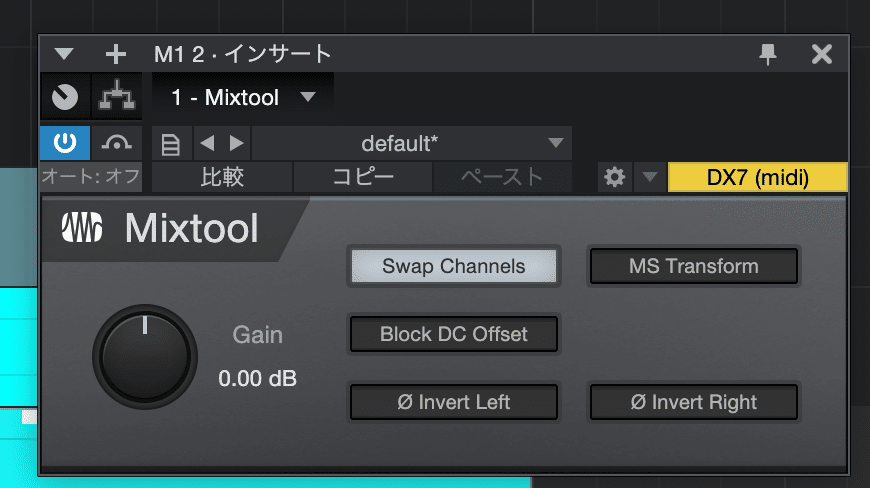This screenshot has height=488, width=870.
Task: Expand the arrow next to gear icon
Action: (650, 177)
